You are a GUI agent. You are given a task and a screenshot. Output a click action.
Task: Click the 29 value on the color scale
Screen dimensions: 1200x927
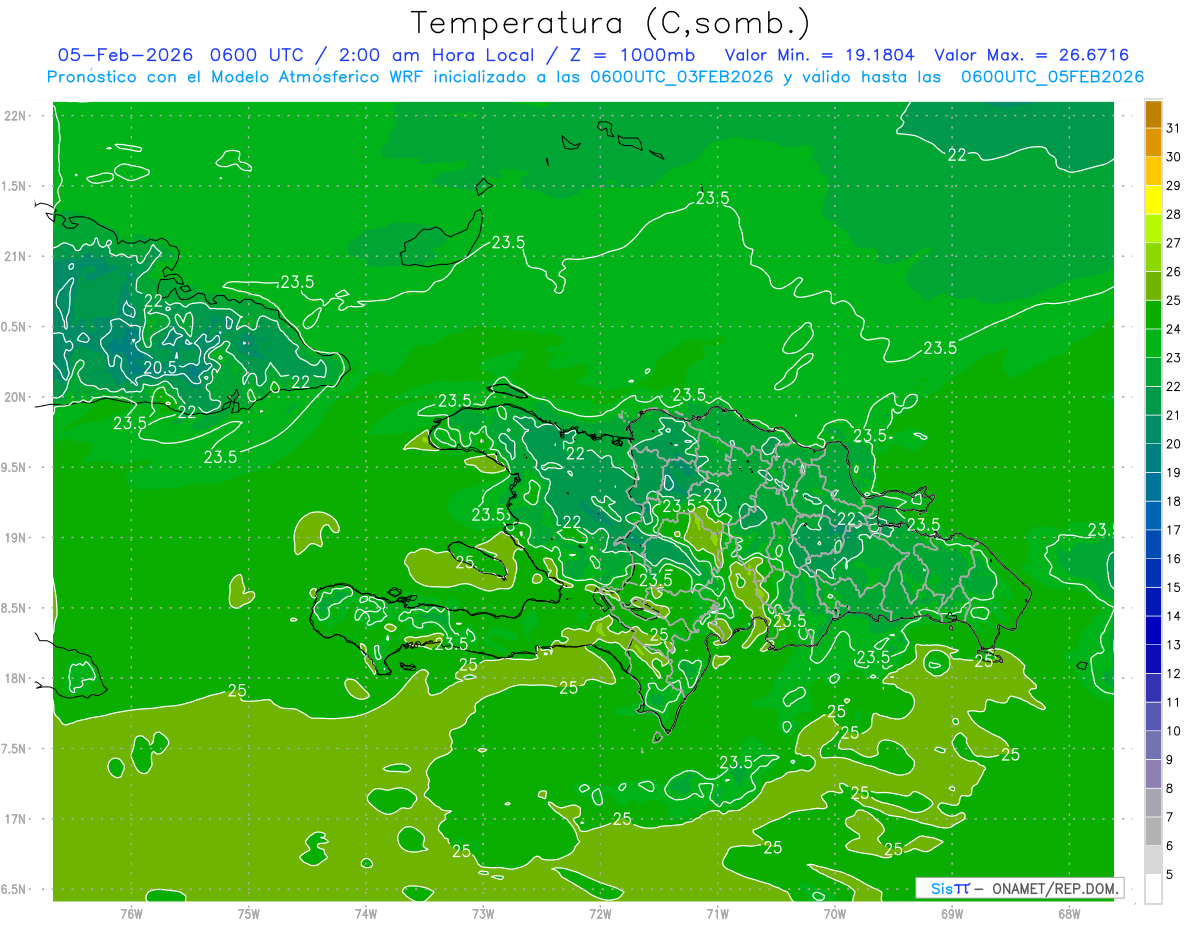click(1174, 186)
